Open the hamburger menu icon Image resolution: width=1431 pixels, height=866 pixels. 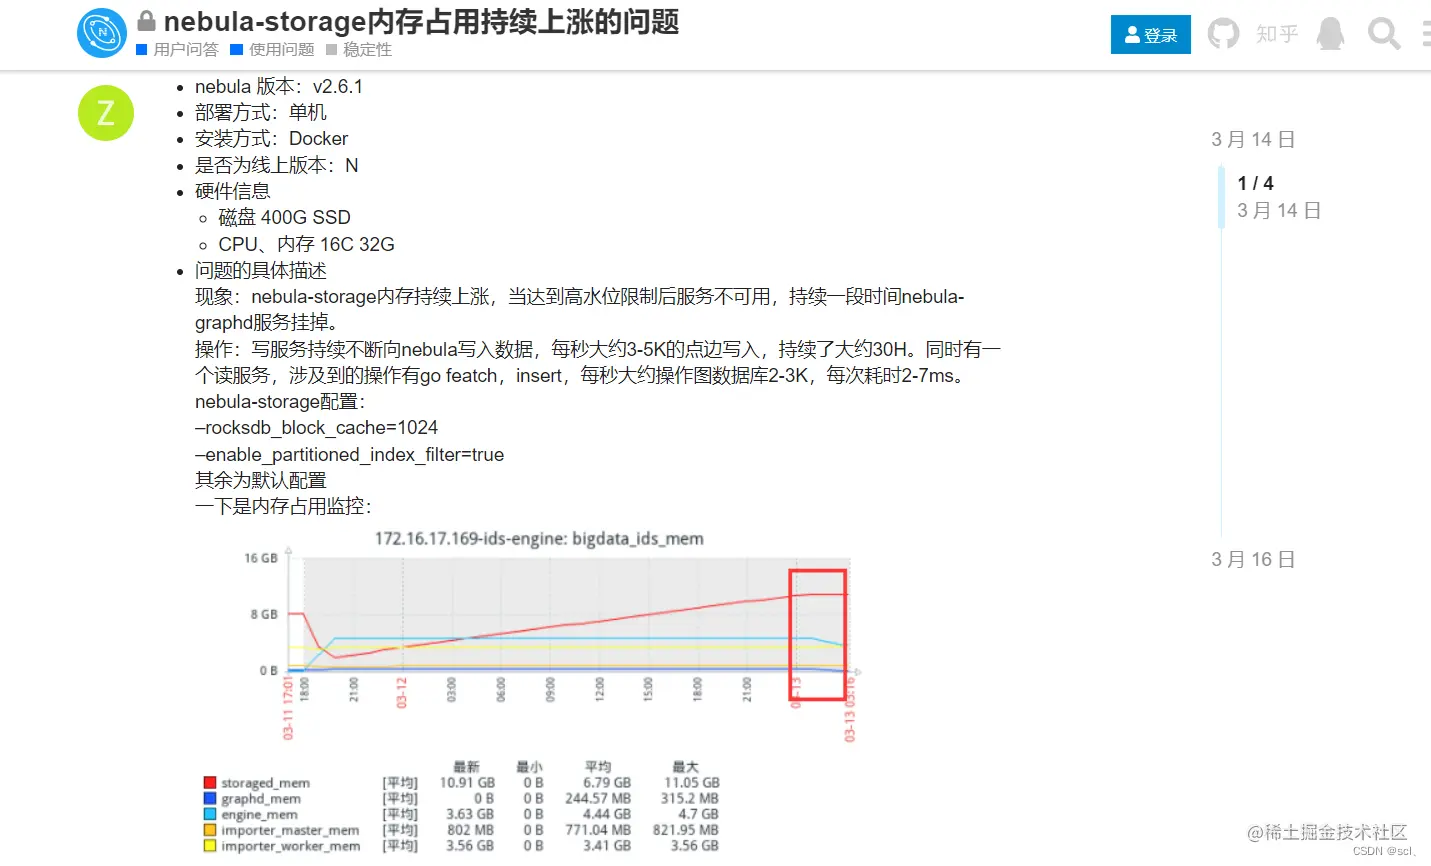1423,33
